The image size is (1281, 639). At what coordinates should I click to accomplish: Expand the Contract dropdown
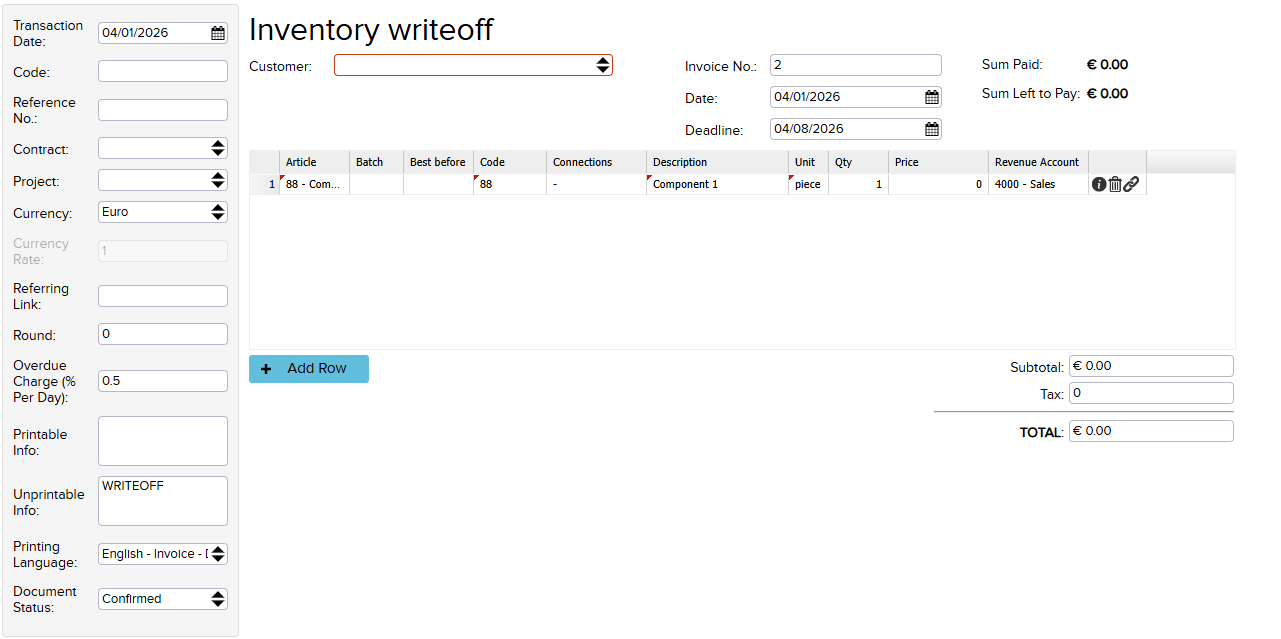[218, 148]
